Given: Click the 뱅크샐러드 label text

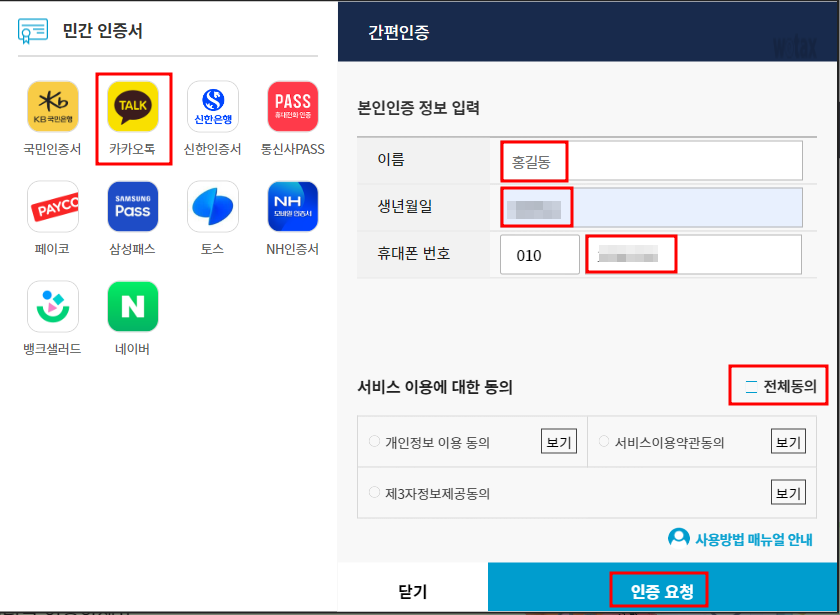Looking at the screenshot, I should (x=52, y=349).
